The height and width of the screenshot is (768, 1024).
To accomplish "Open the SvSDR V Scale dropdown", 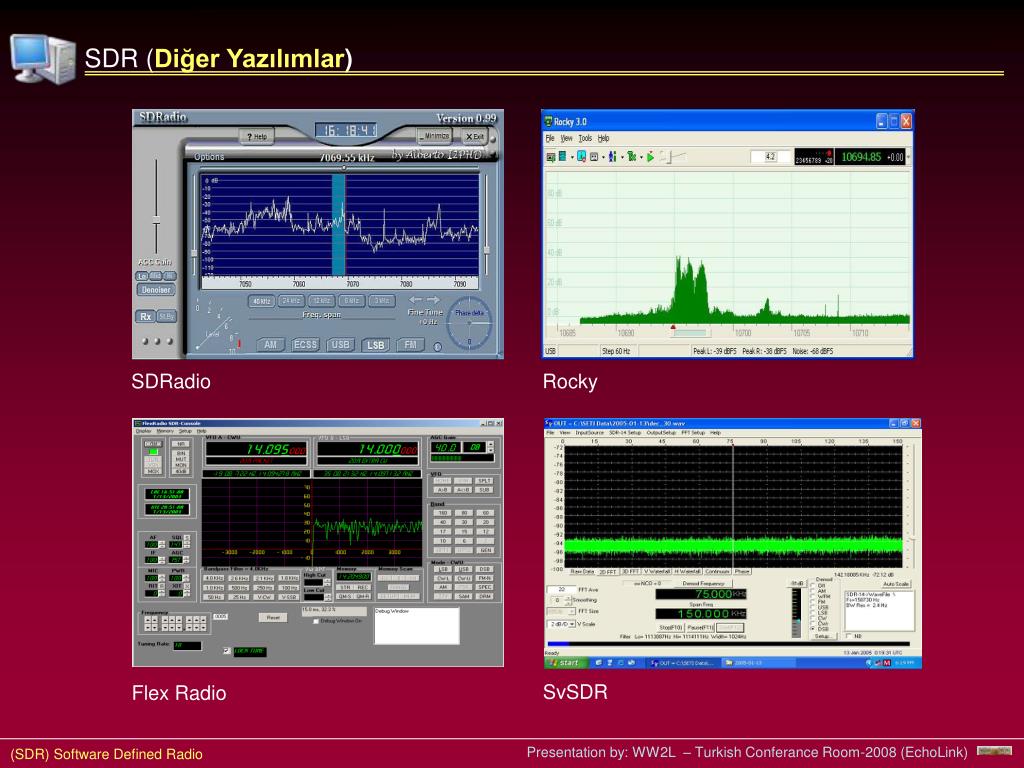I will coord(571,624).
